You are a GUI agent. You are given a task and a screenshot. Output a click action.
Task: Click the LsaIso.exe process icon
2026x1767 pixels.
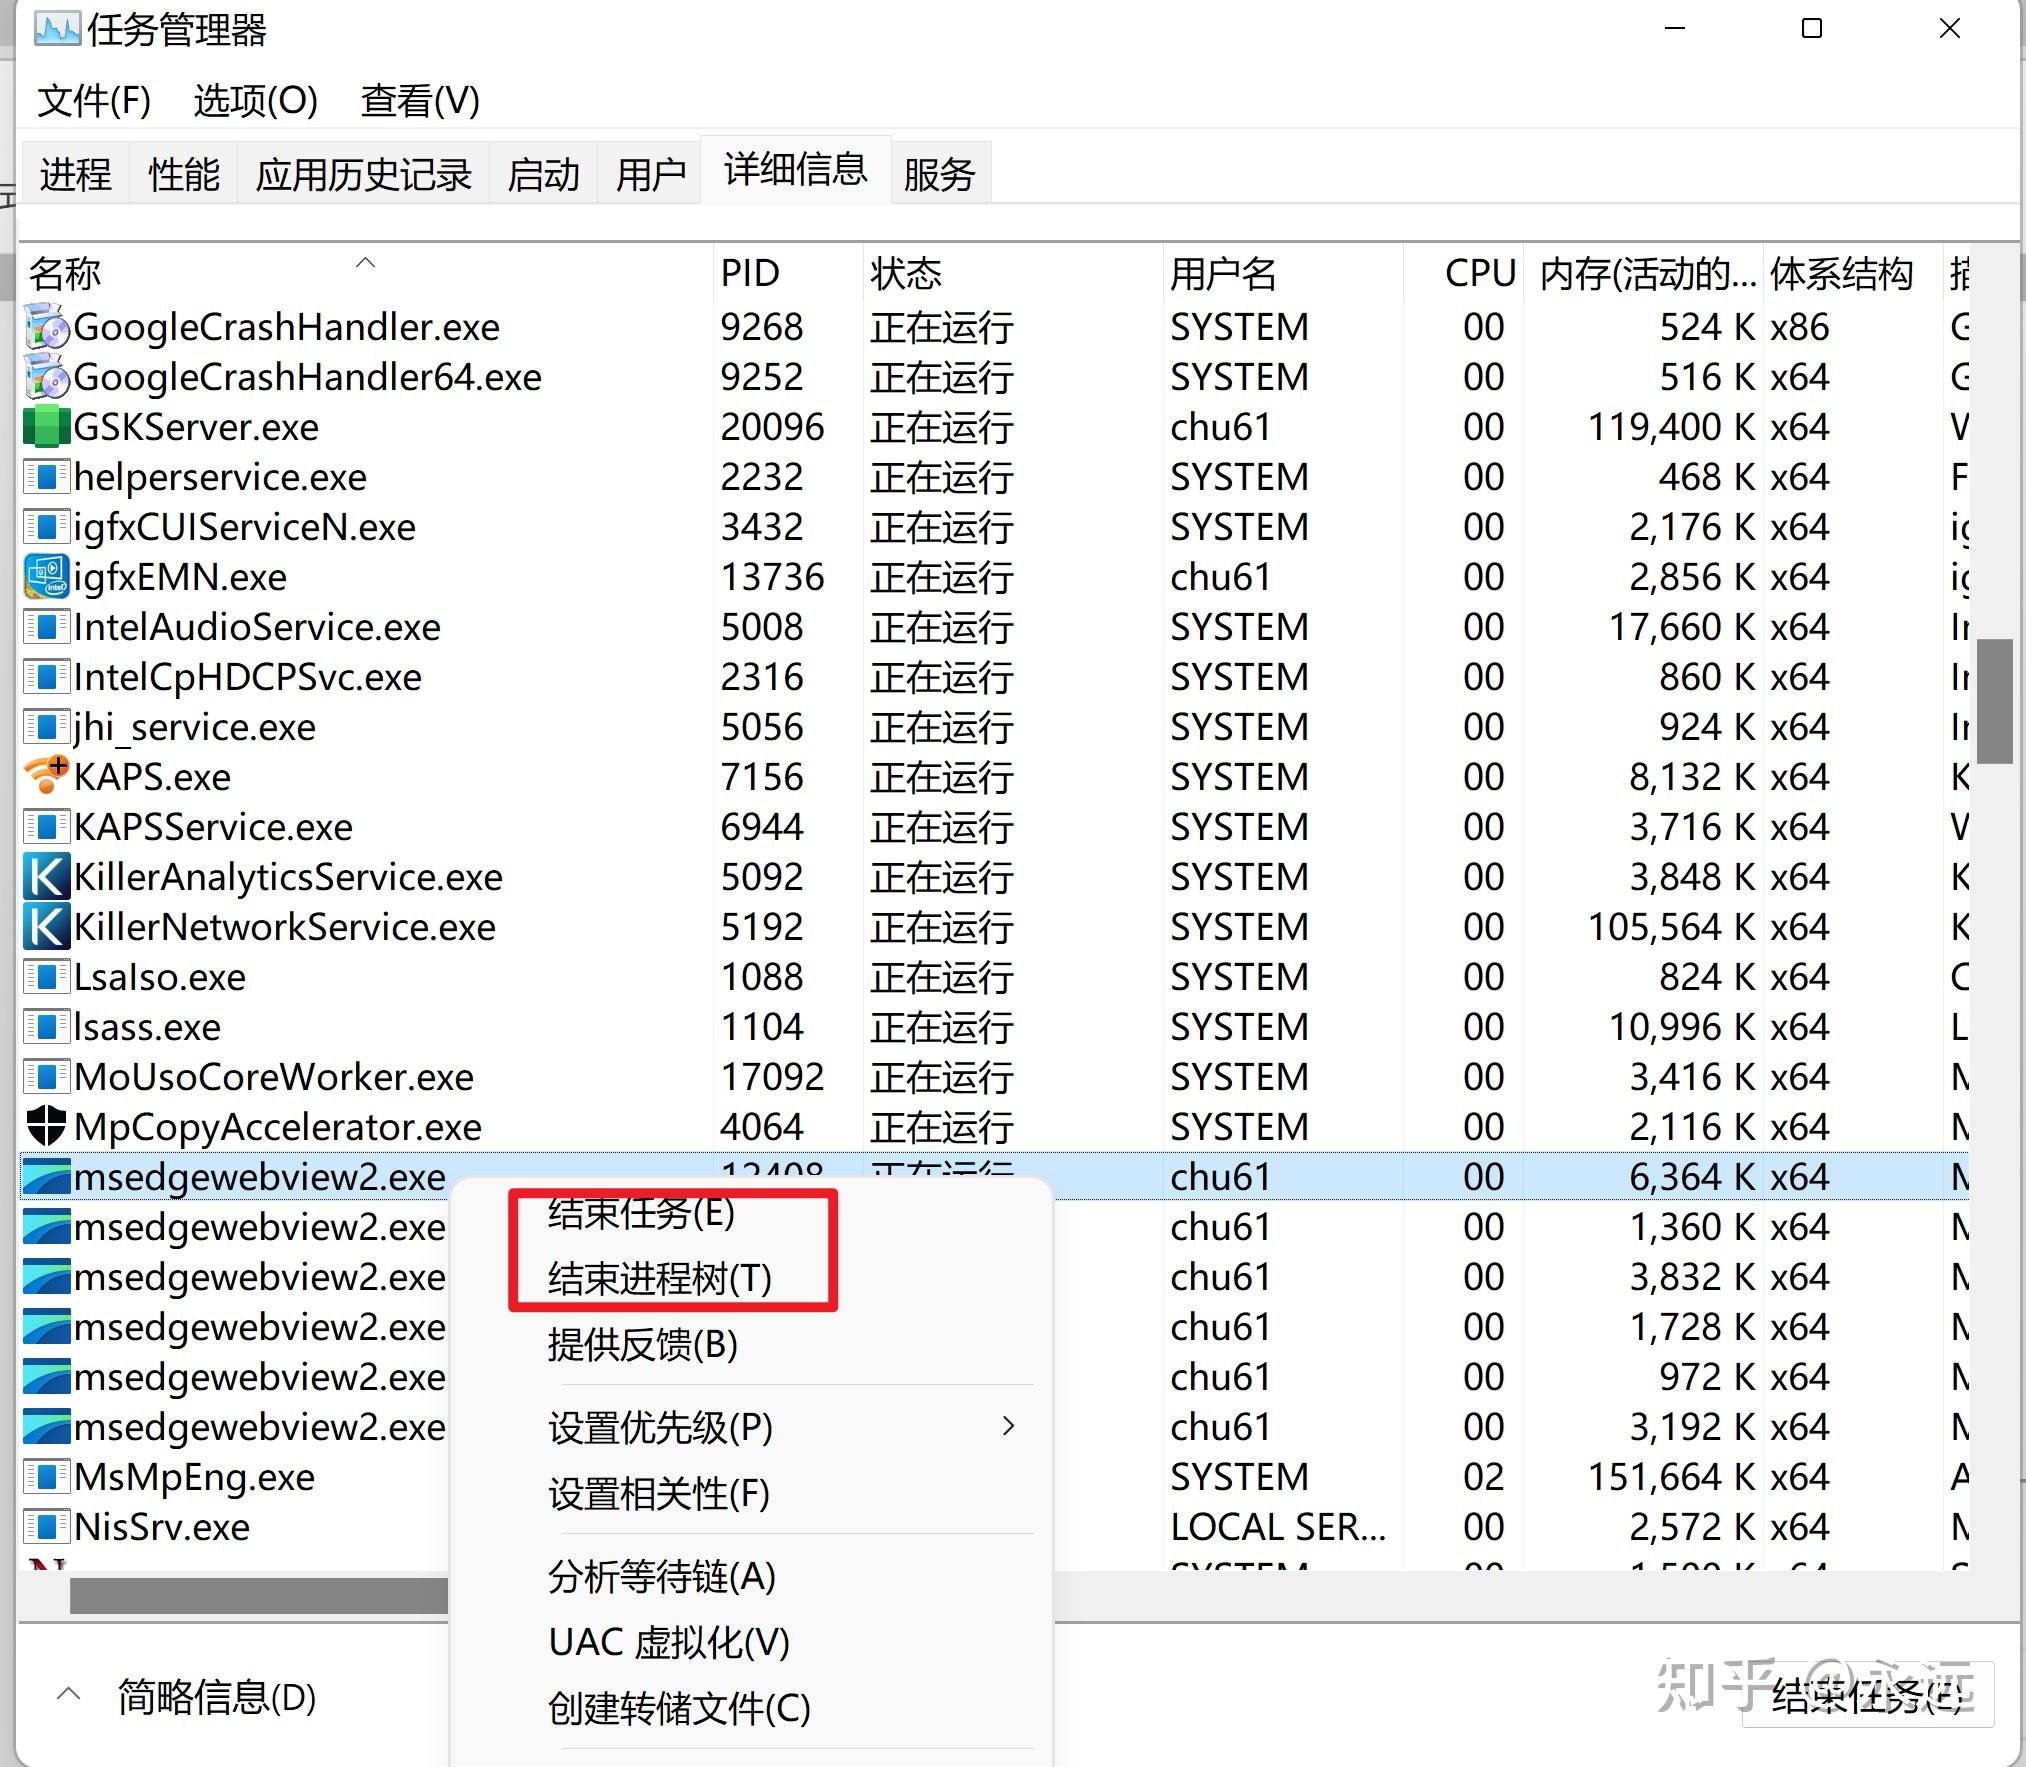[46, 977]
